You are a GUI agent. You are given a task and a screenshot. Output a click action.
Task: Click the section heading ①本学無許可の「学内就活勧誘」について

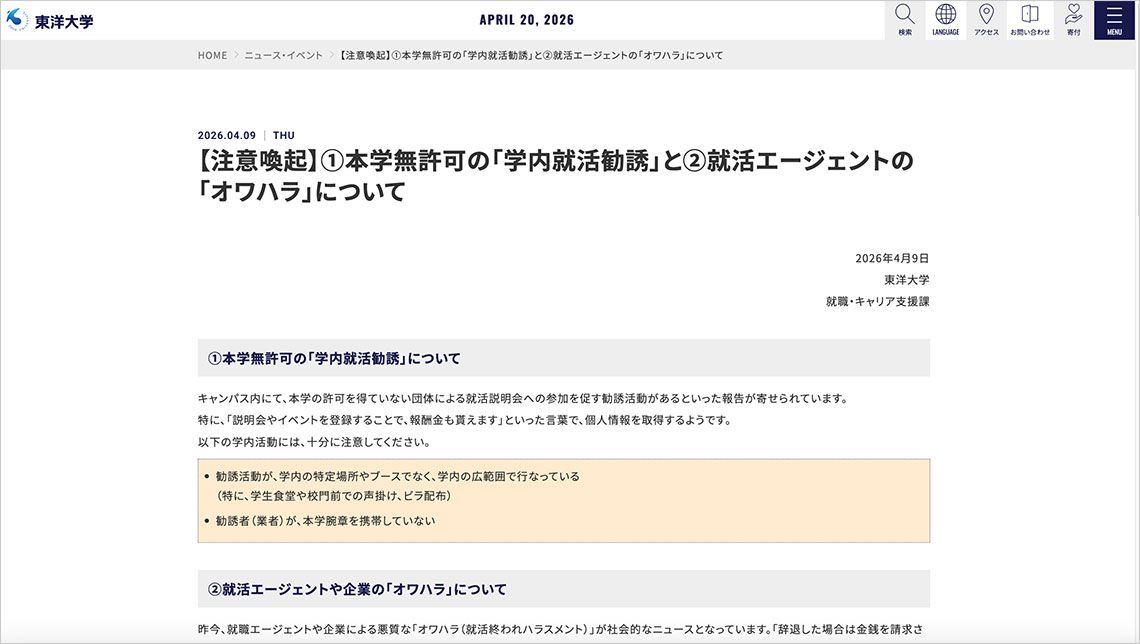334,358
